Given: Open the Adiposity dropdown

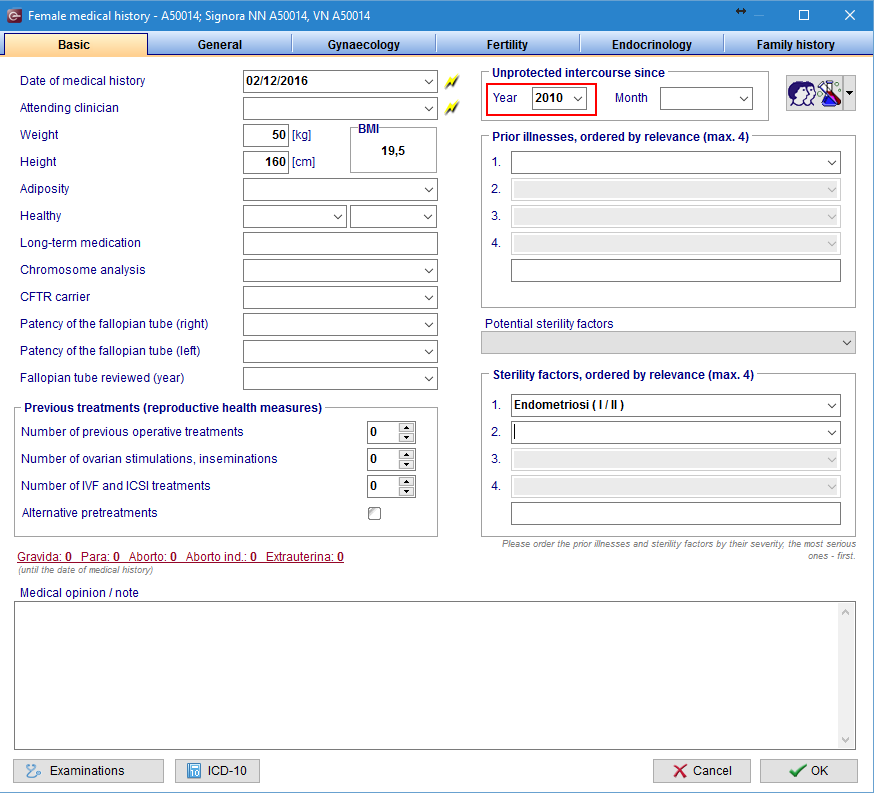Looking at the screenshot, I should click(428, 189).
